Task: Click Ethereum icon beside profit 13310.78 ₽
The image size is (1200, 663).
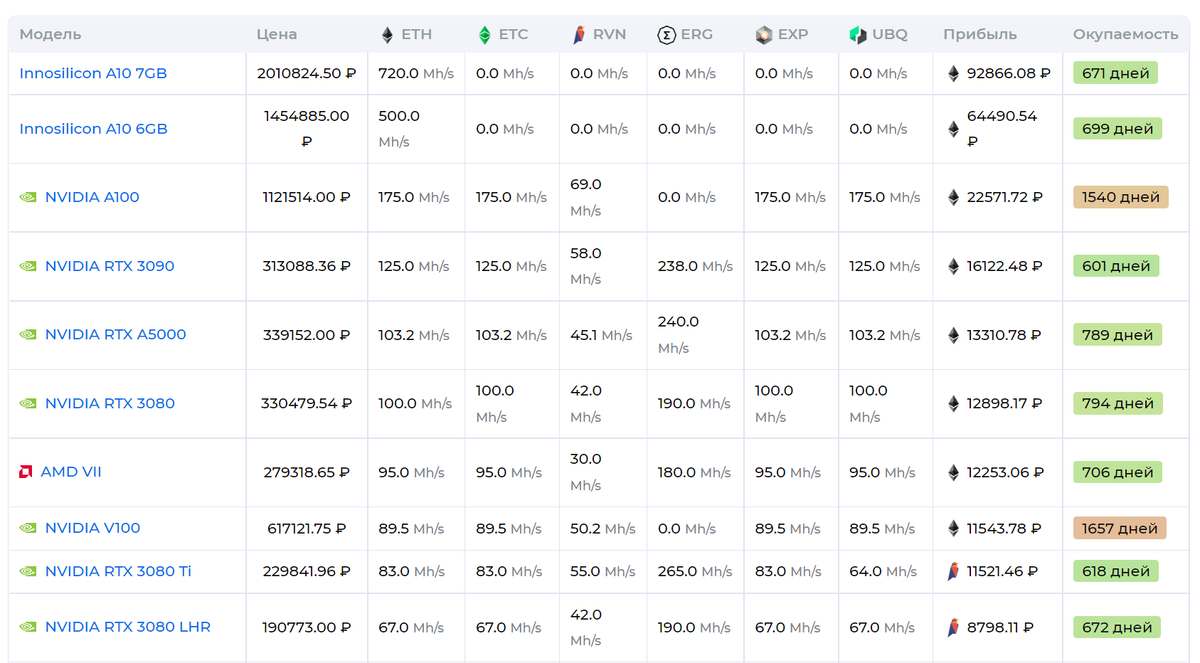Action: click(953, 335)
